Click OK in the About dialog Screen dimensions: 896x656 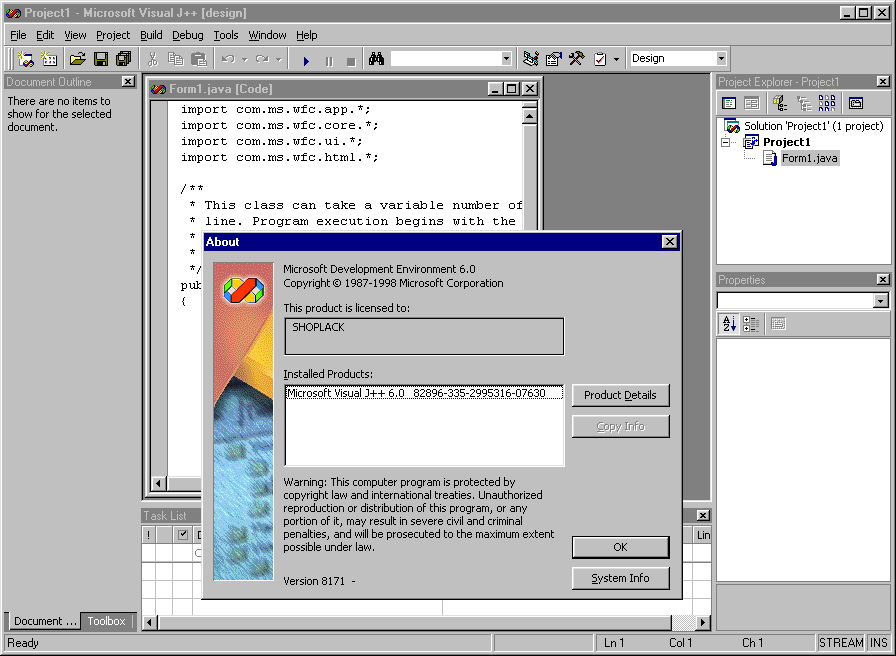(621, 547)
